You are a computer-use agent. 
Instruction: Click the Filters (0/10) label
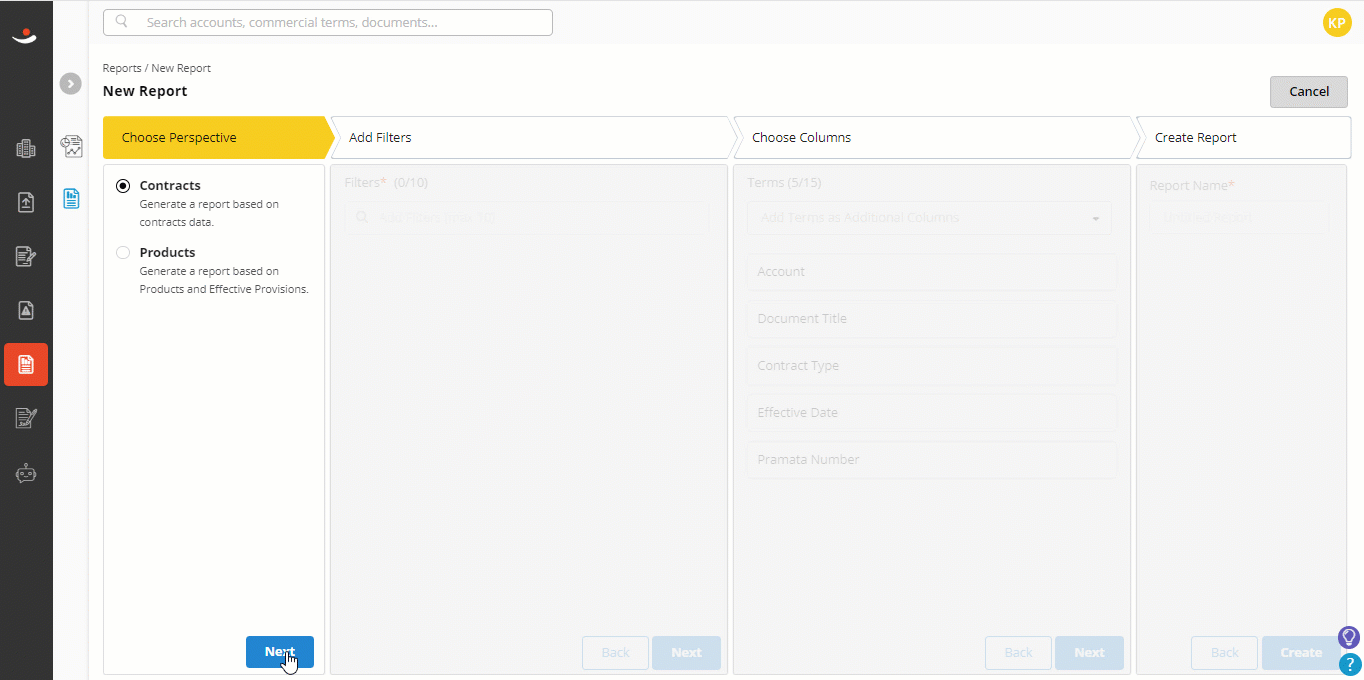click(x=386, y=183)
